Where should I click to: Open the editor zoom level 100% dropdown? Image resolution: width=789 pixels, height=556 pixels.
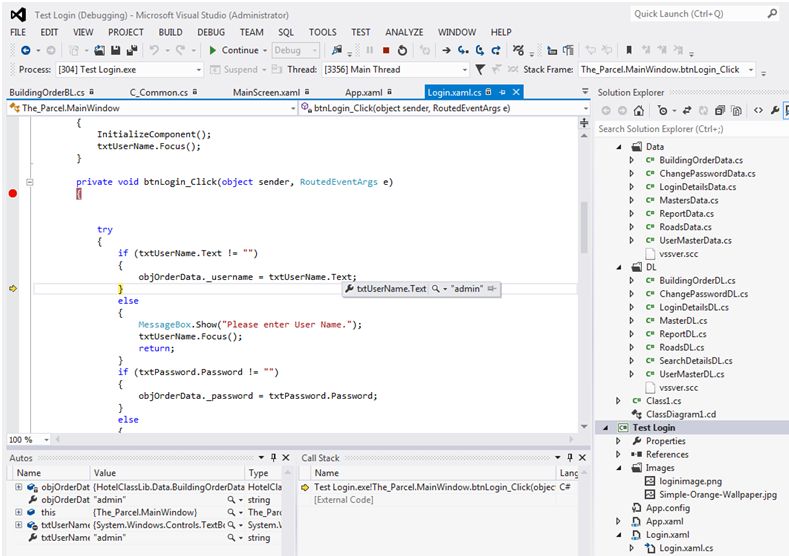(x=45, y=440)
